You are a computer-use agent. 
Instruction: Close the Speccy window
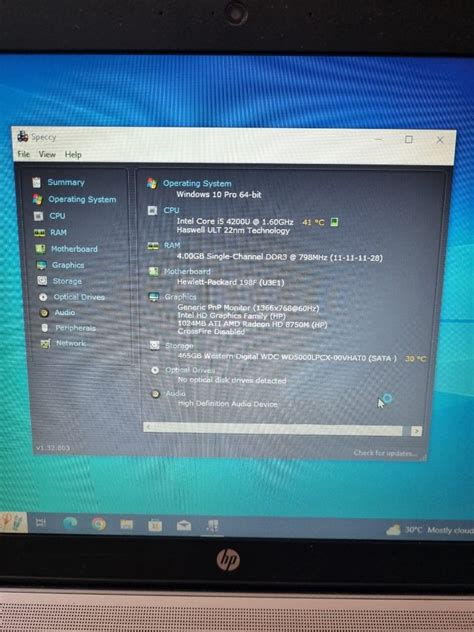440,140
